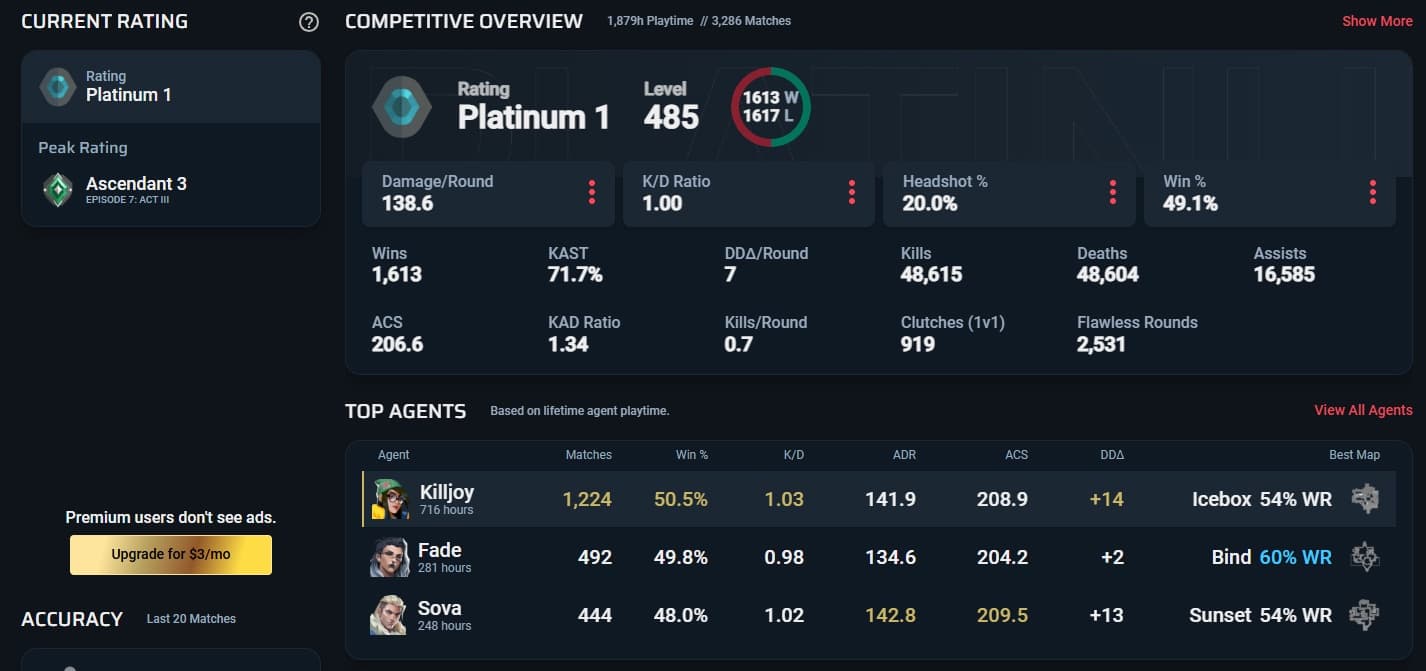Click the Headshot % 20.0% stat card
The image size is (1426, 671).
1009,193
